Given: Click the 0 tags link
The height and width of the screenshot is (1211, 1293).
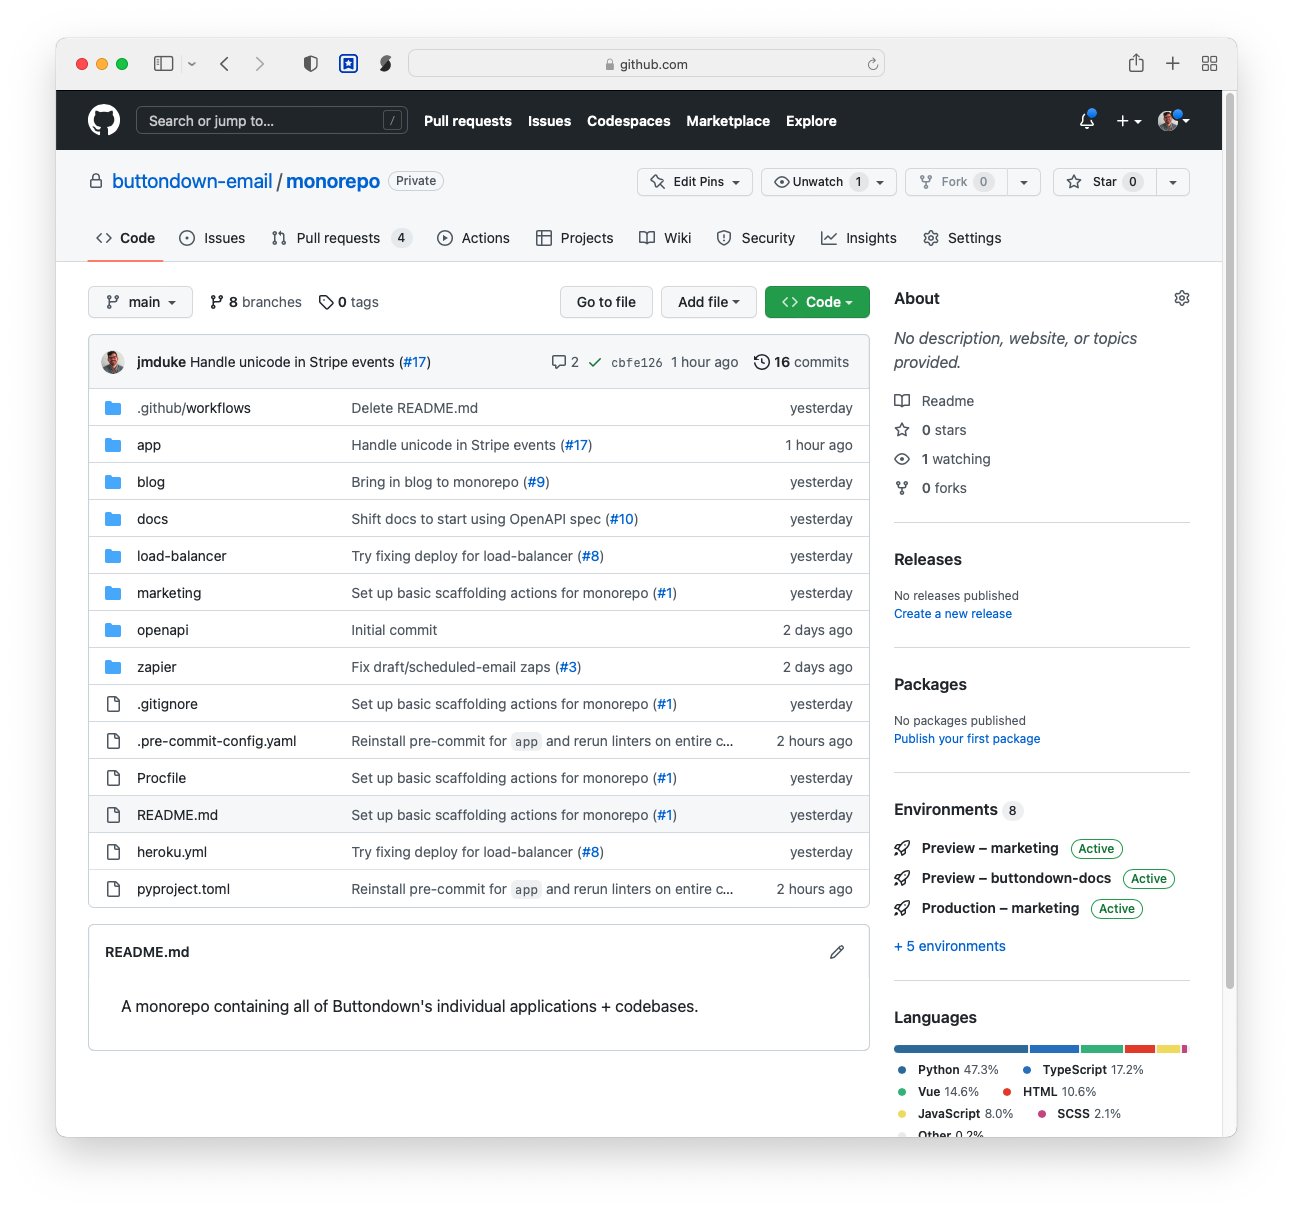Looking at the screenshot, I should [x=348, y=302].
